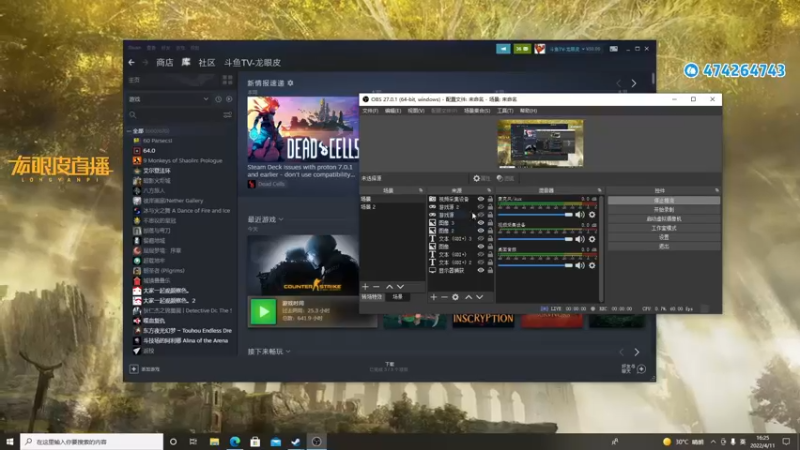Screen dimensions: 800x450
Task: Open 桌面音频 audio settings gear
Action: 592,265
